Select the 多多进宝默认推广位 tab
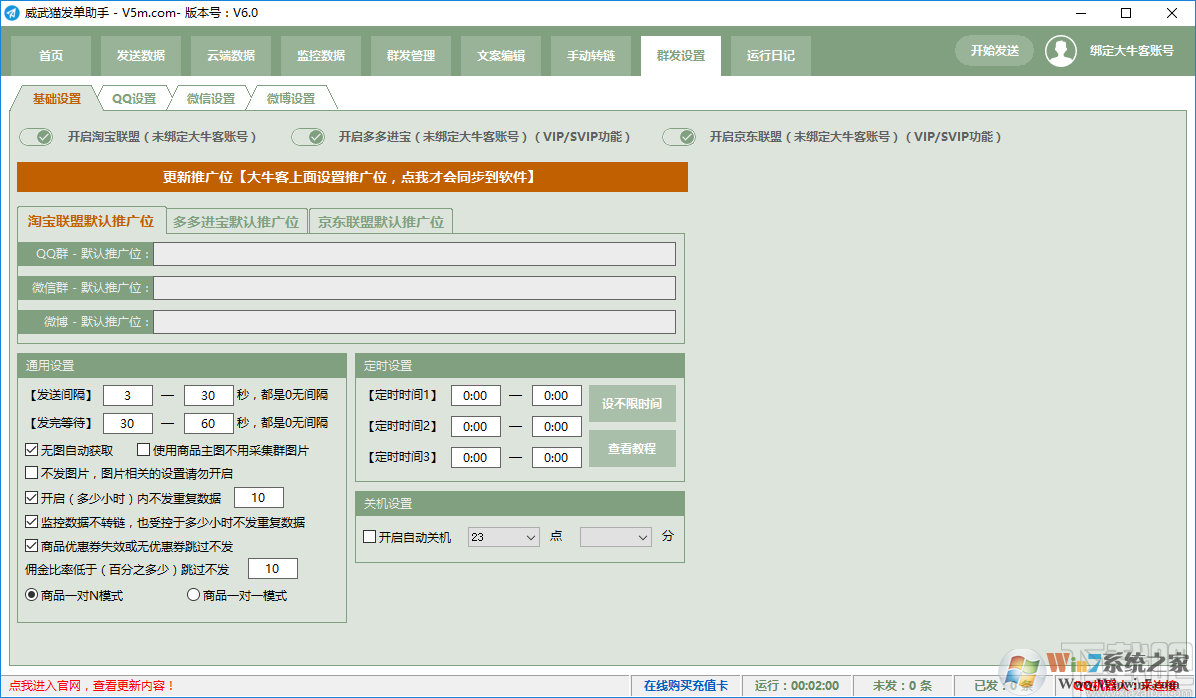The width and height of the screenshot is (1196, 698). pyautogui.click(x=237, y=220)
